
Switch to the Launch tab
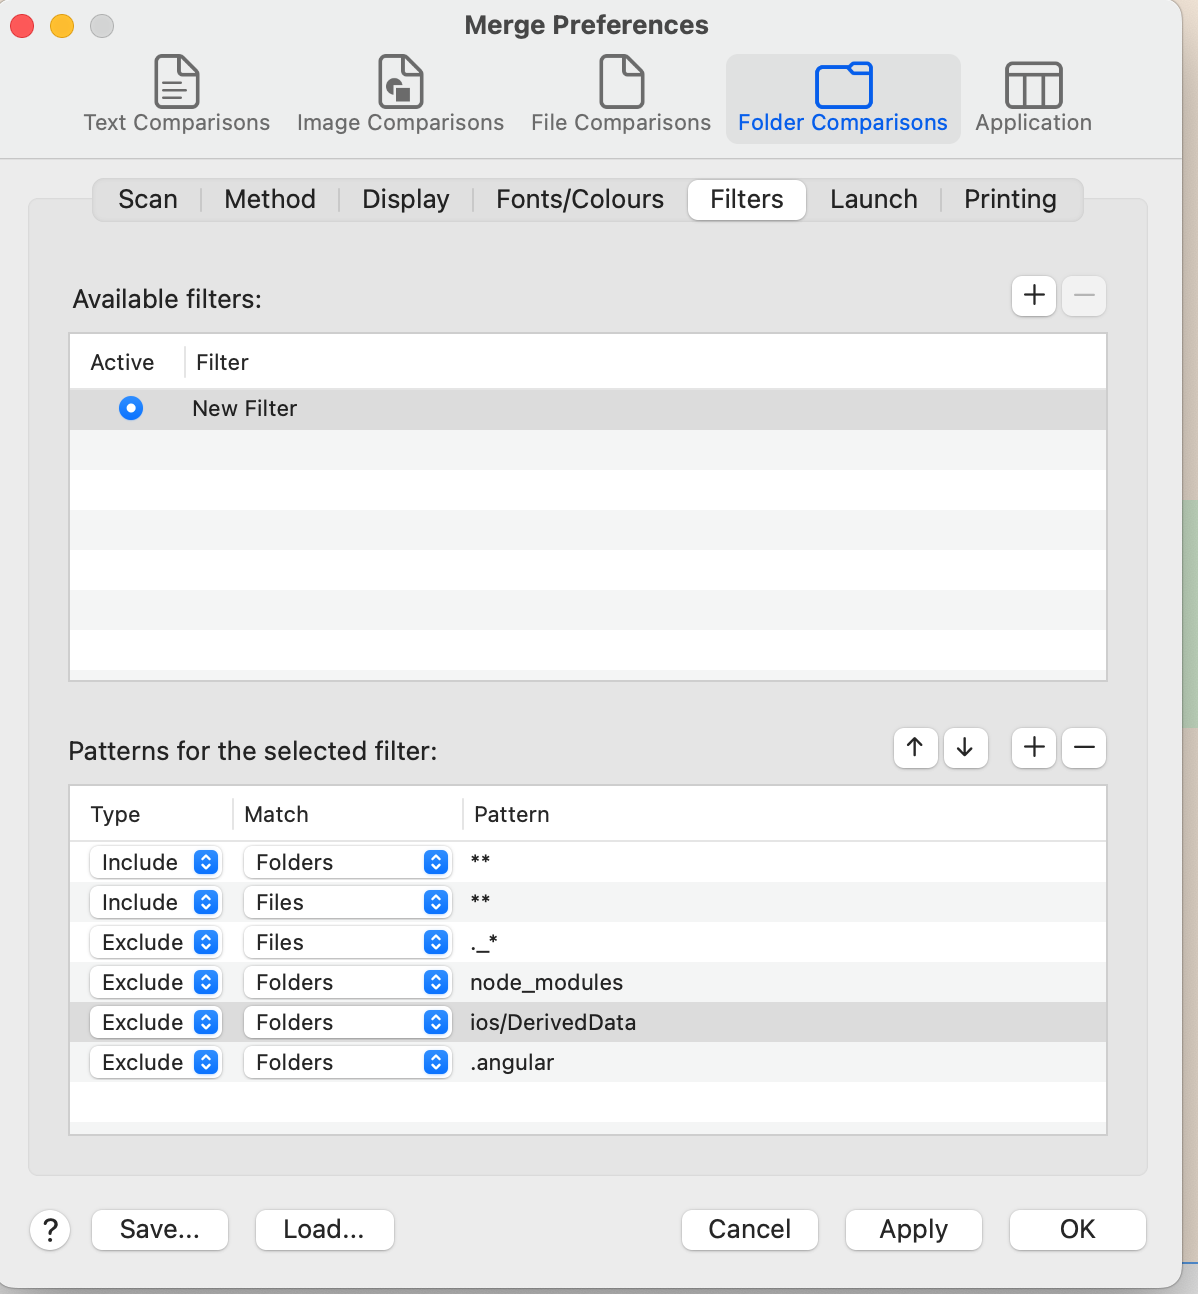click(x=874, y=199)
